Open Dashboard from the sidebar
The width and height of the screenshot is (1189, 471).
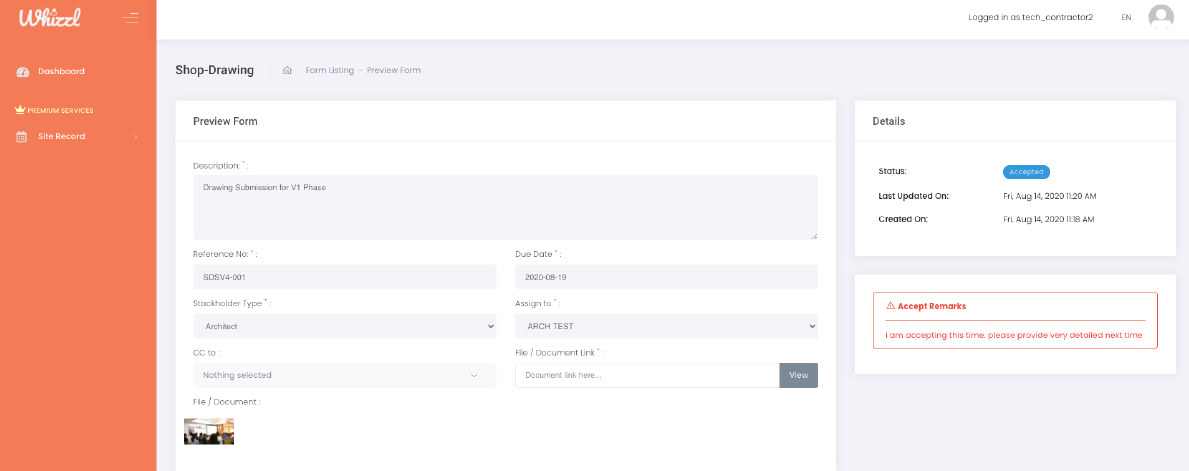(61, 72)
